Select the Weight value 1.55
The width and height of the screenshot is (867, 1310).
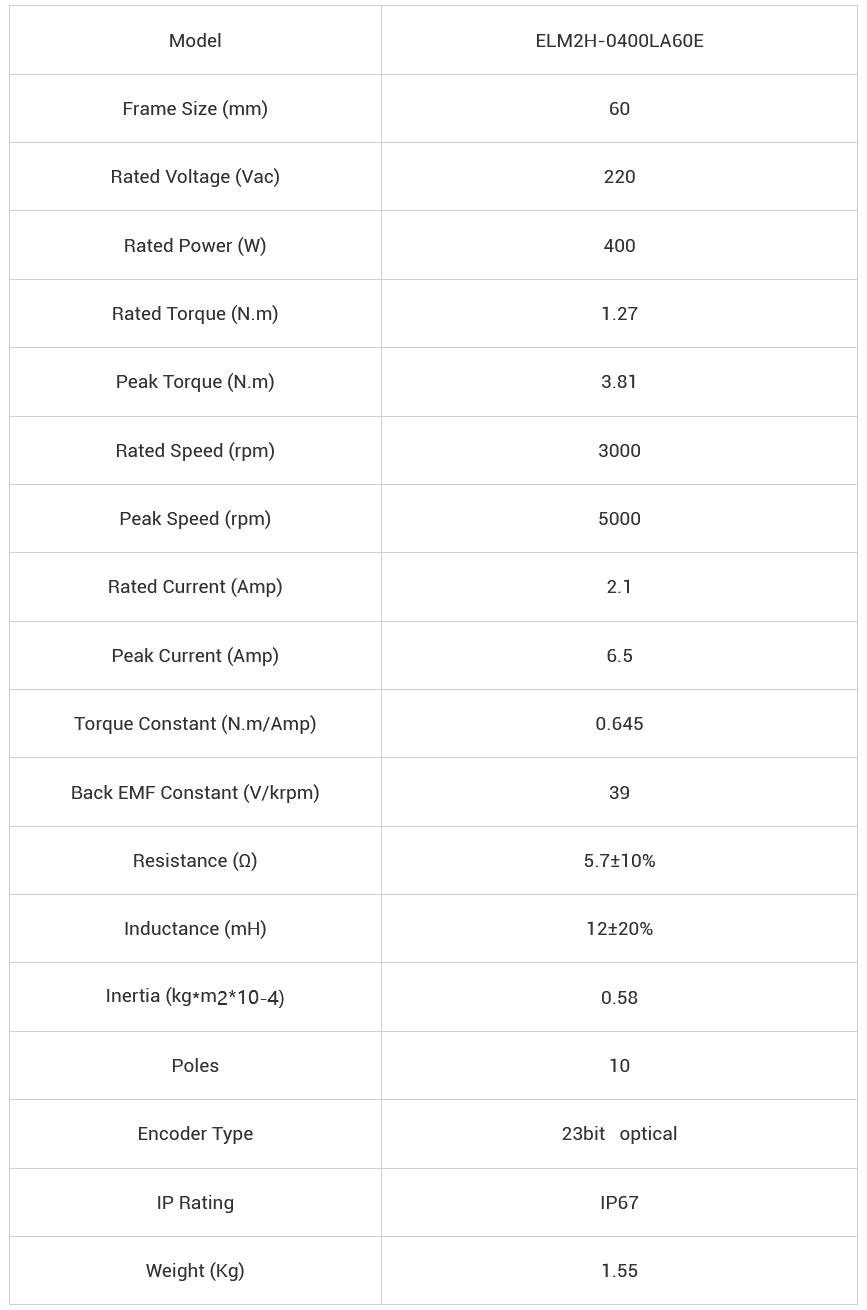pos(619,1271)
